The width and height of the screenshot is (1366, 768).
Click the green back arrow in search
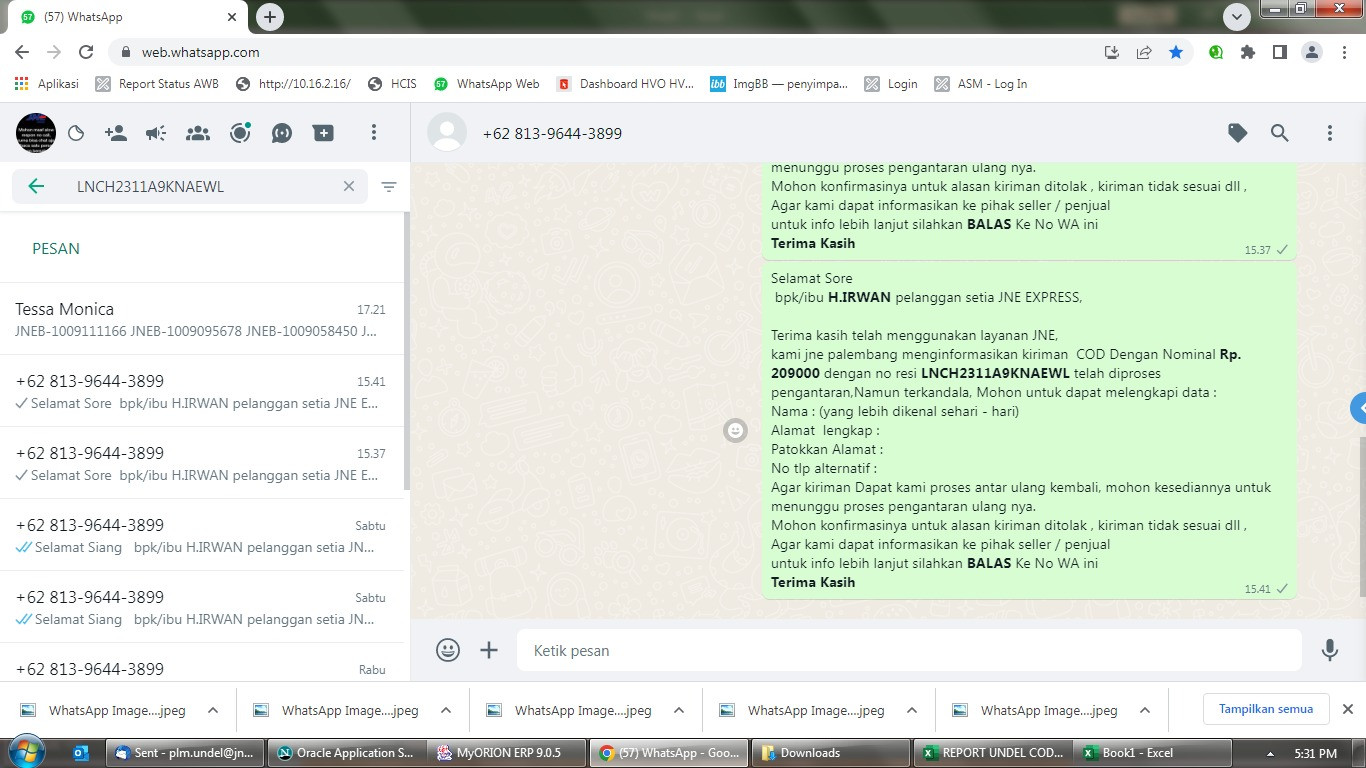tap(37, 186)
